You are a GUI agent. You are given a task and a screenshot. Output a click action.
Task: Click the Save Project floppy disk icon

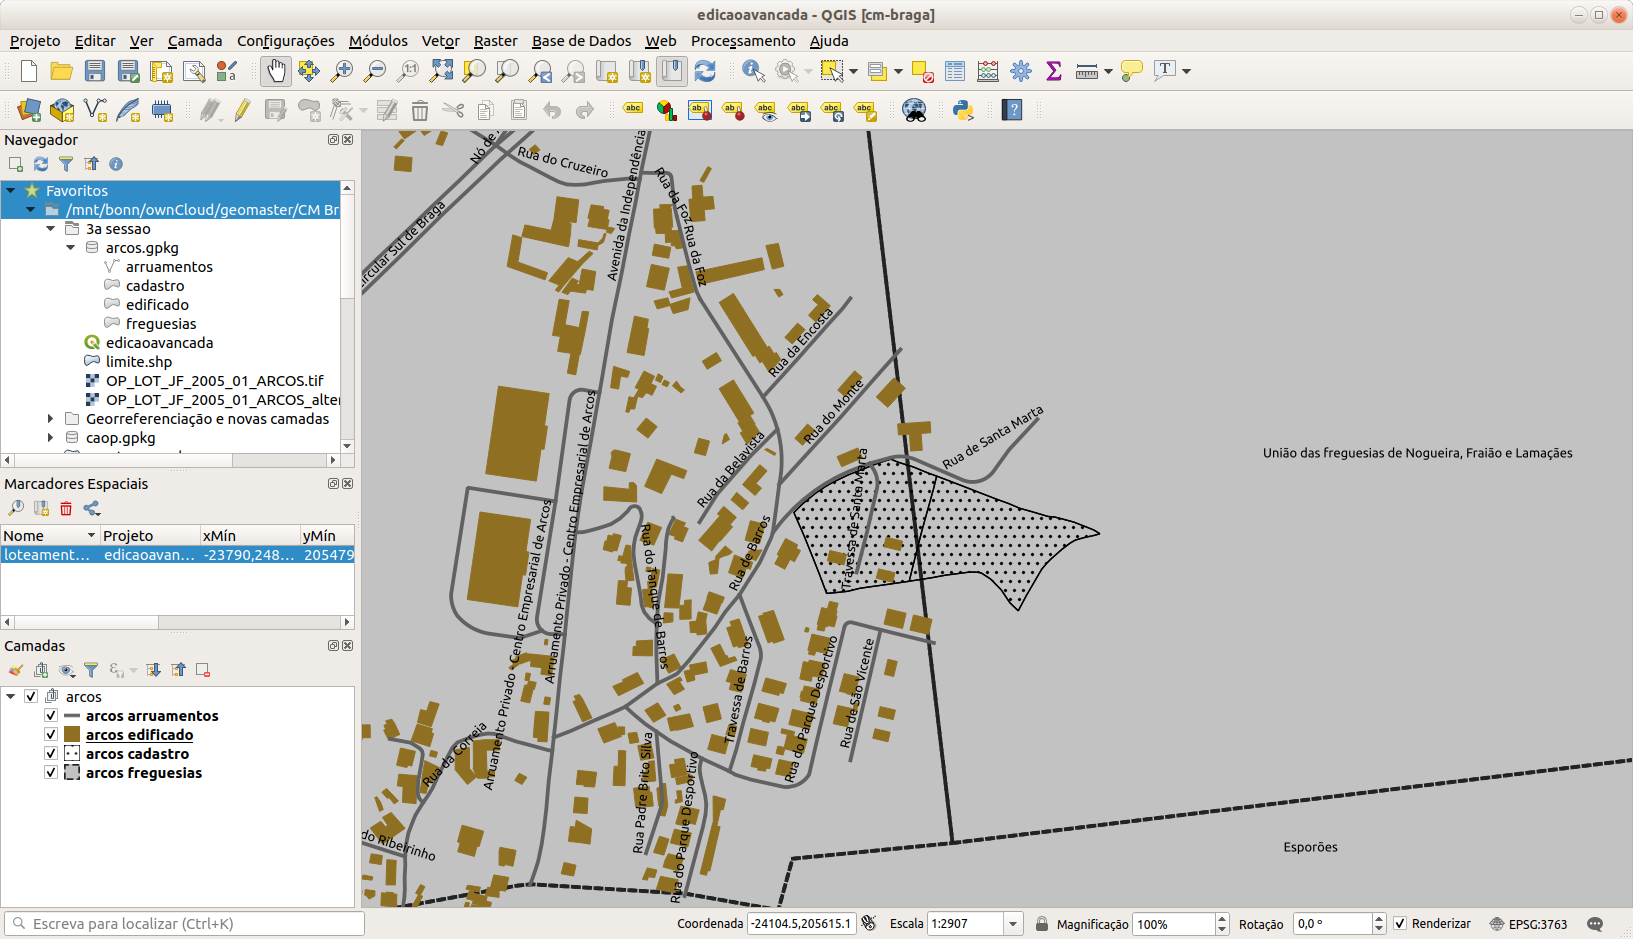pyautogui.click(x=95, y=71)
